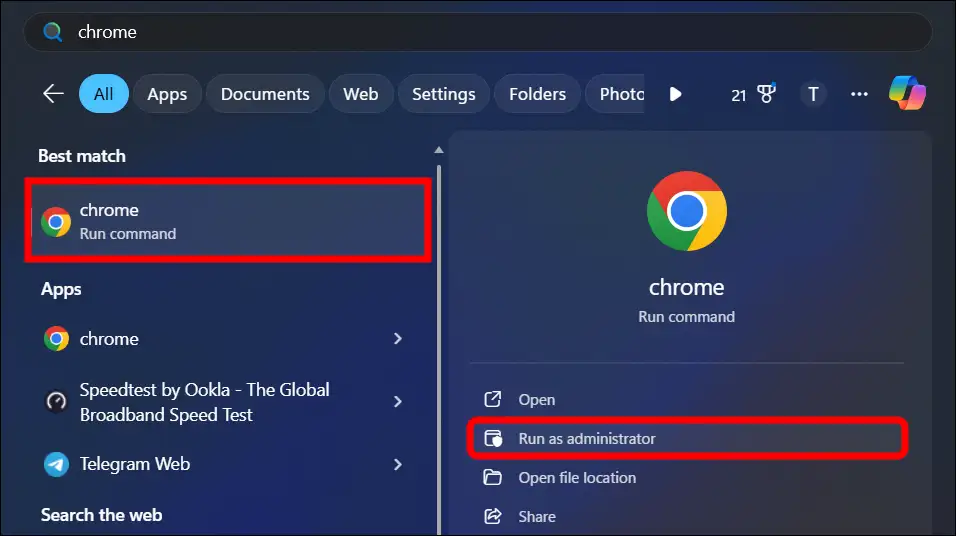Expand the Telegram Web chevron

click(398, 465)
